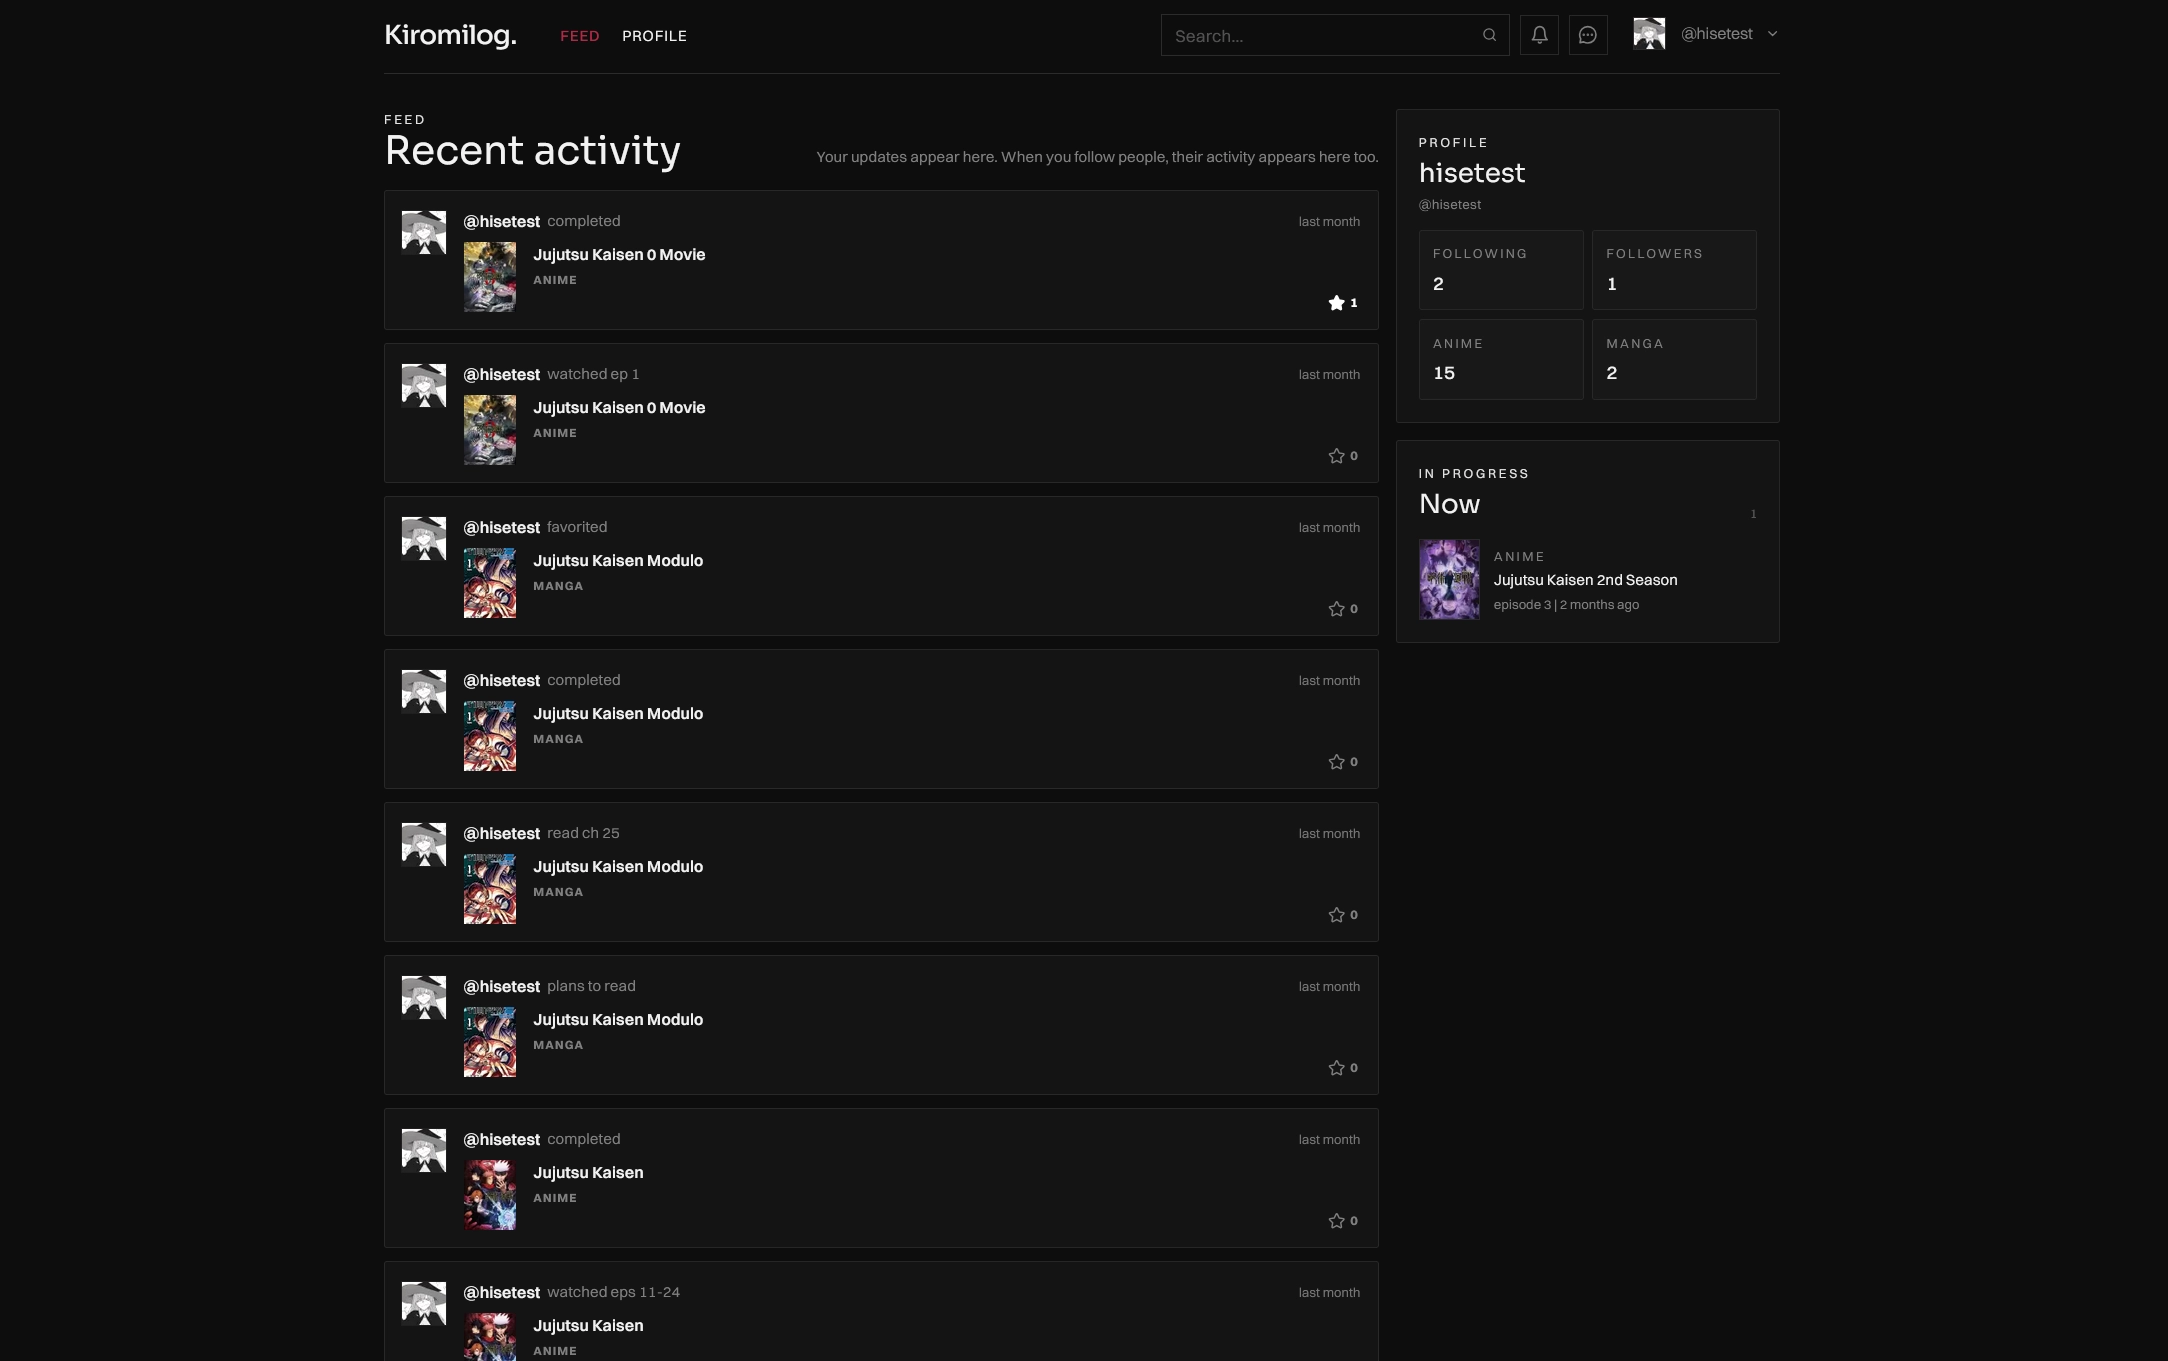Open hisetest profile name in sidebar
The width and height of the screenshot is (2168, 1361).
1472,173
